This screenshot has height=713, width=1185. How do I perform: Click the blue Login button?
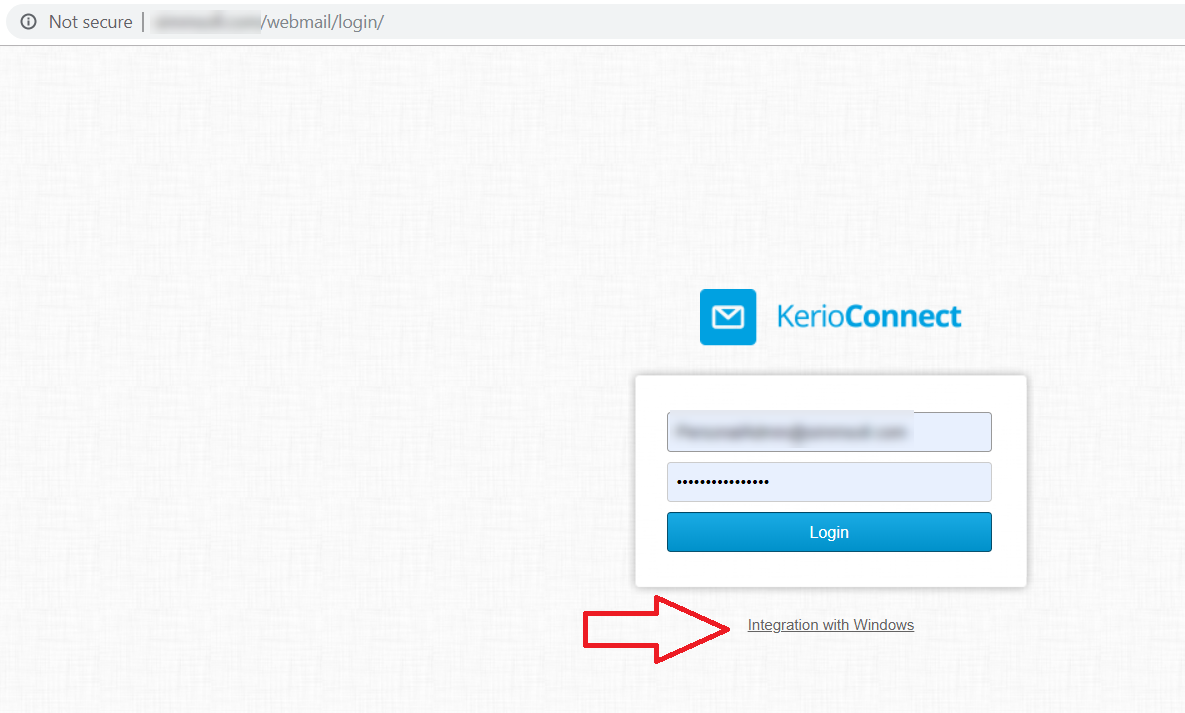(829, 532)
